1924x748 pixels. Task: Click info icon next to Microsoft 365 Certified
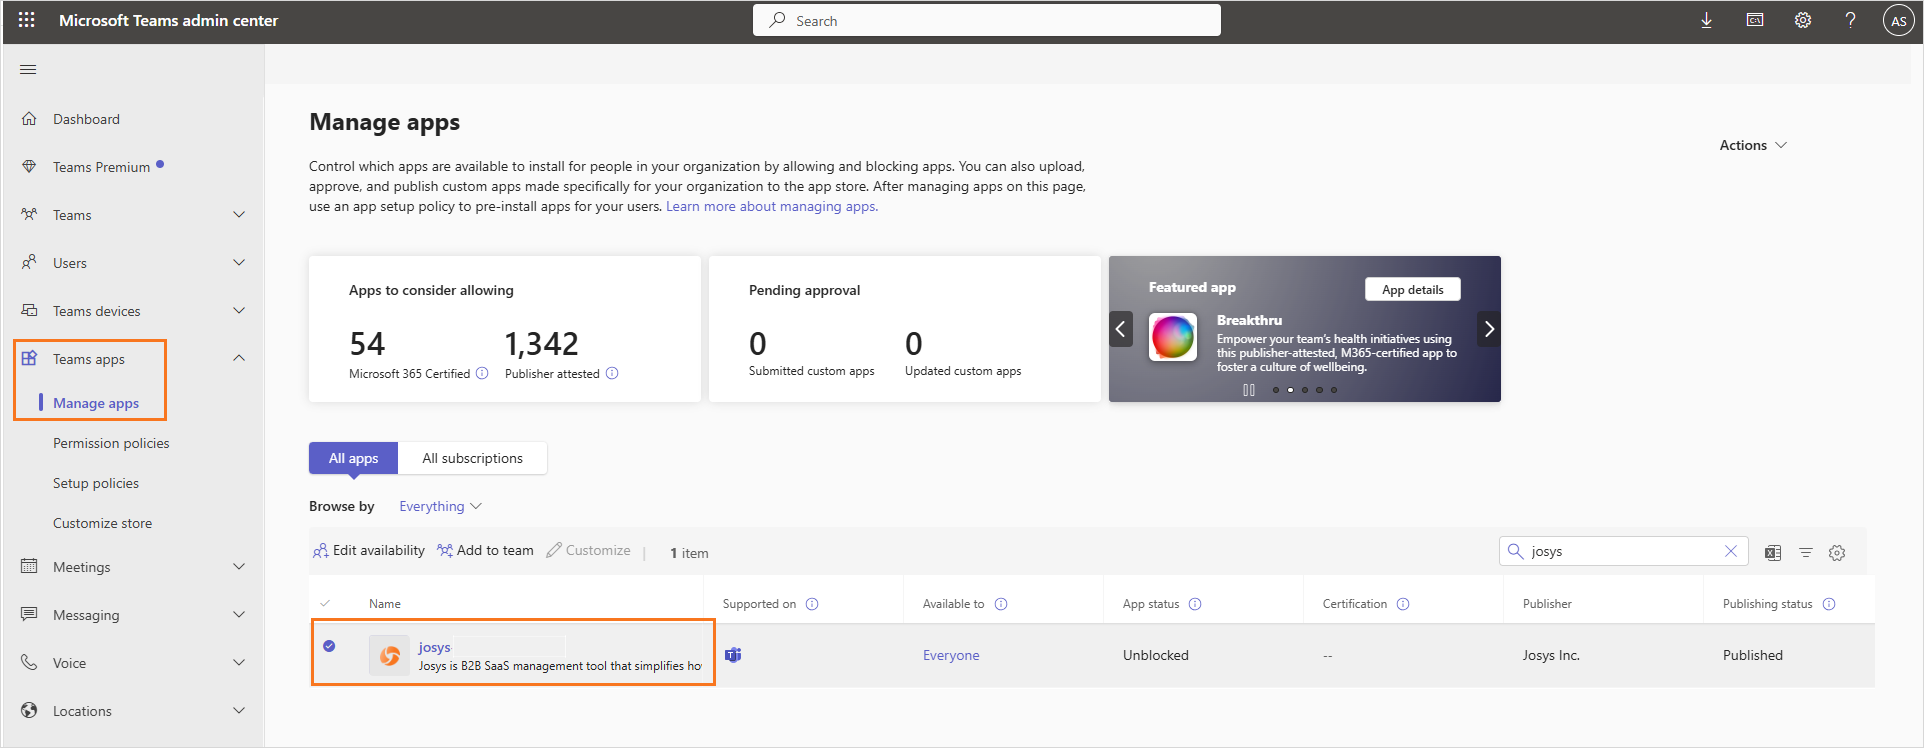pos(482,373)
